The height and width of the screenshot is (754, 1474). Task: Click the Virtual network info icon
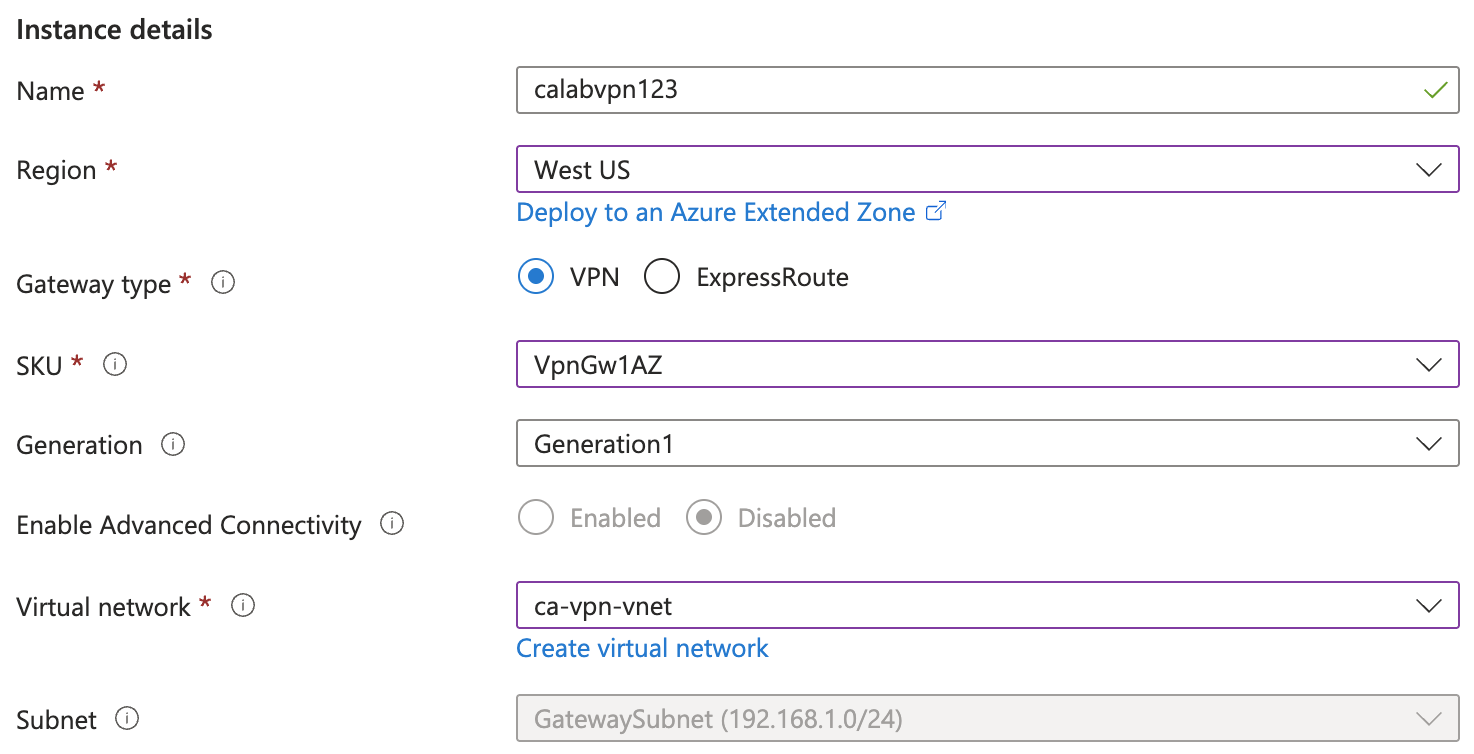coord(243,605)
